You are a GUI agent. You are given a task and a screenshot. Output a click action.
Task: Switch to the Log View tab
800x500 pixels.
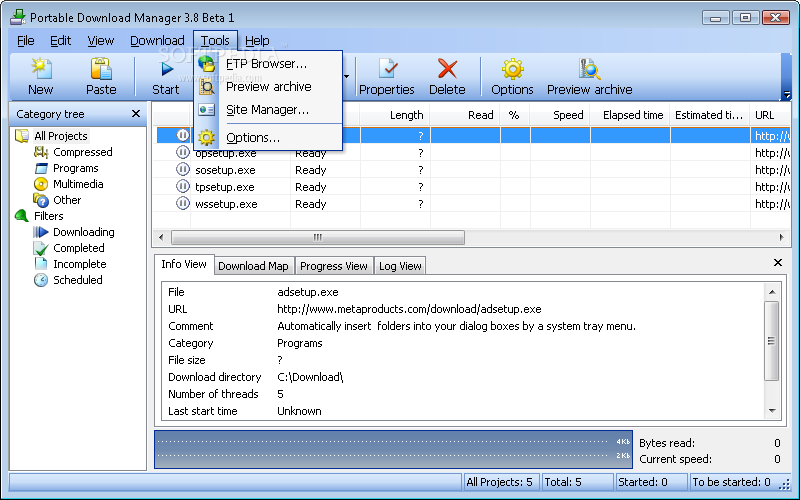400,266
